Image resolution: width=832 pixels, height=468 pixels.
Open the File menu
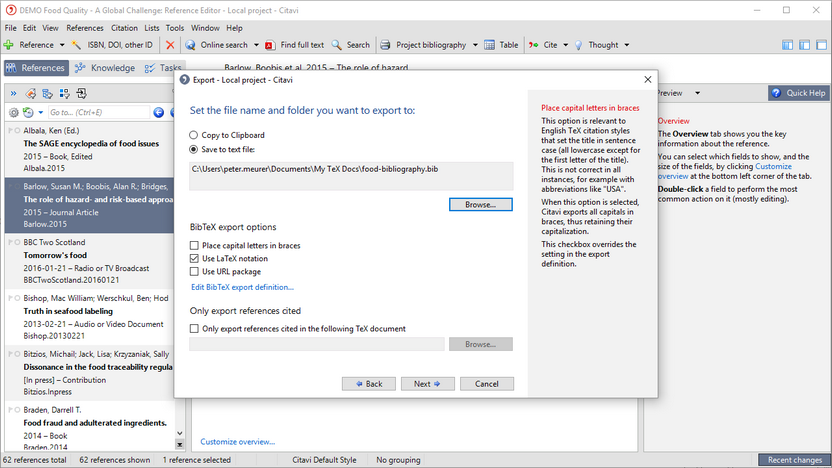click(11, 28)
